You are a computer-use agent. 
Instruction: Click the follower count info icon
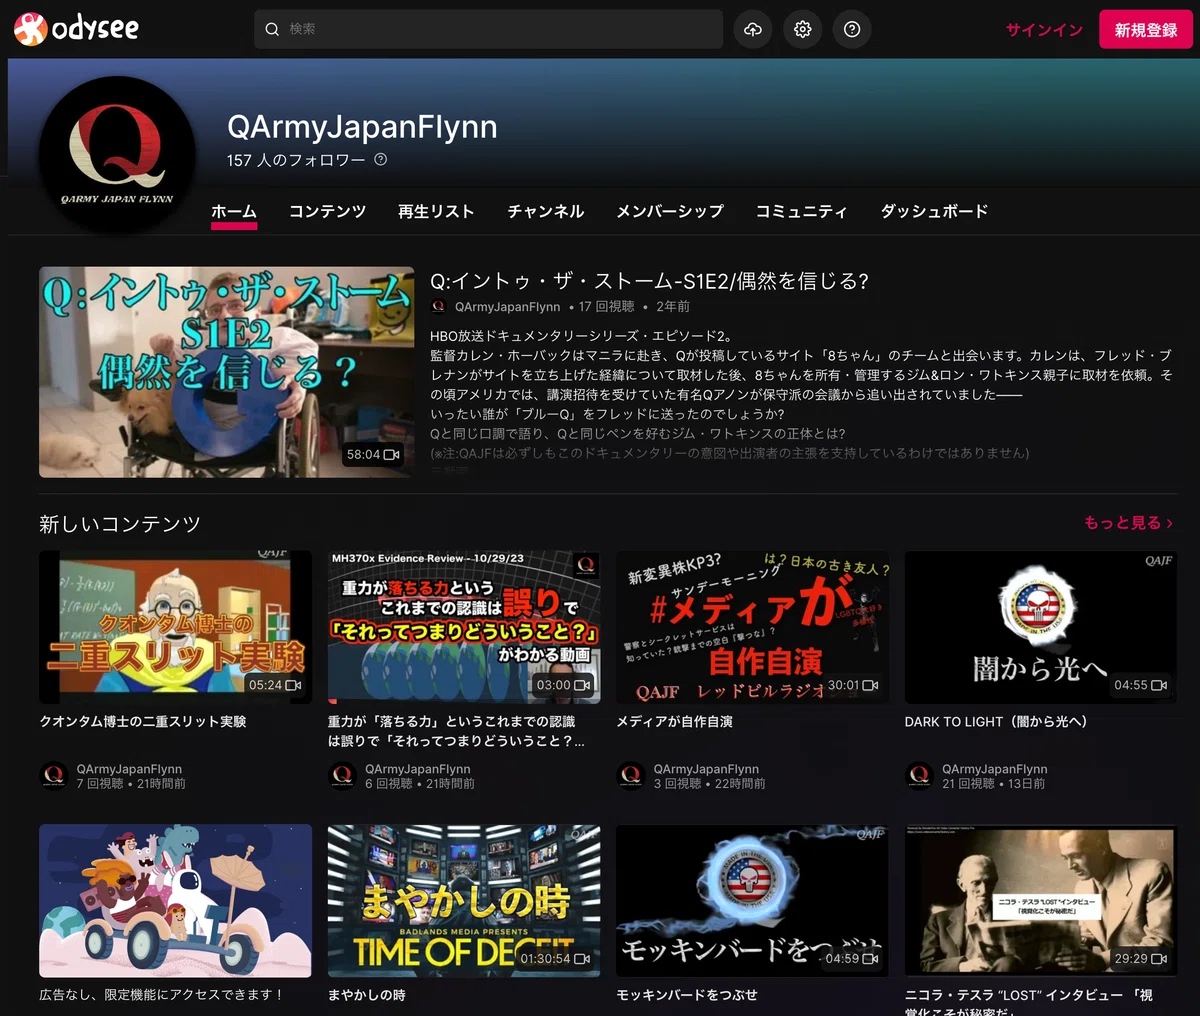coord(380,160)
